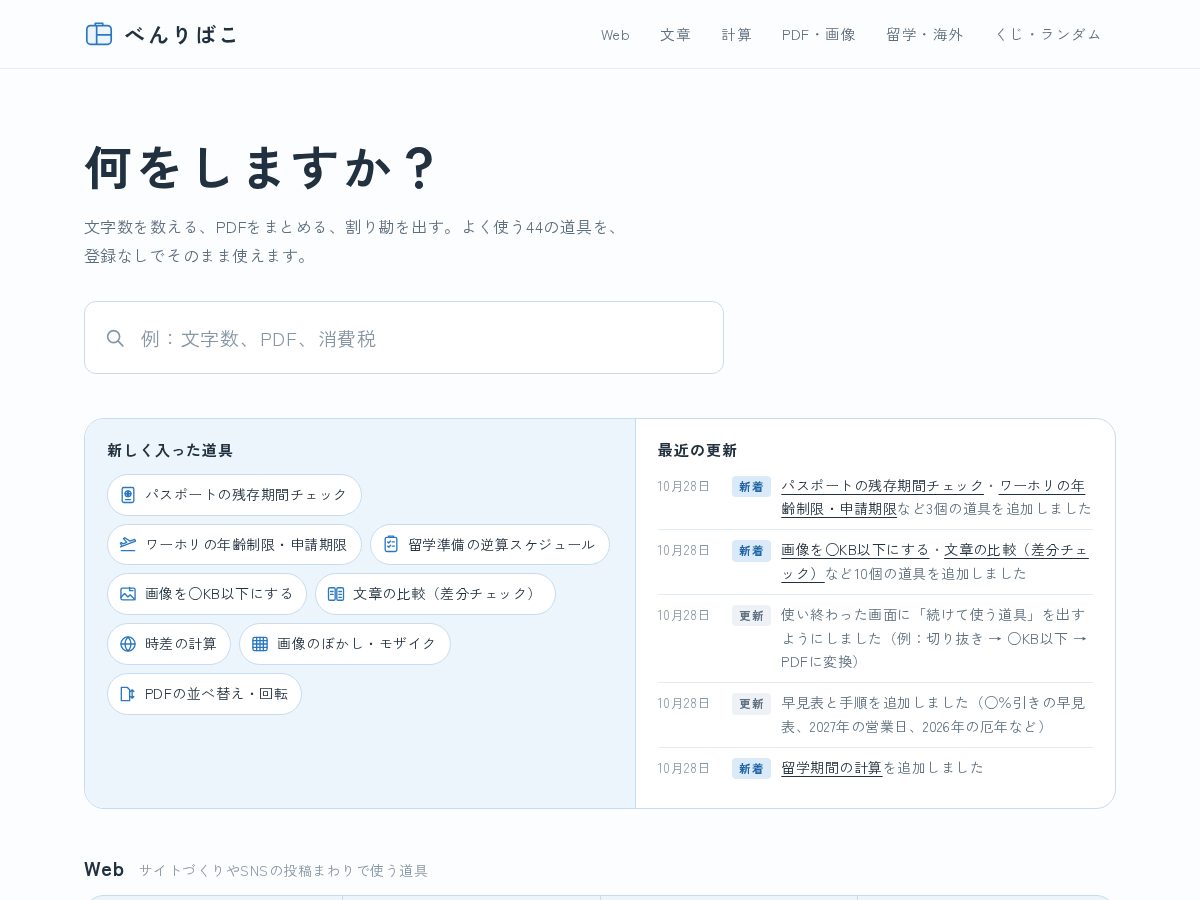
Task: Open 留学準備の逆算スケジュール tool chip
Action: [x=490, y=544]
